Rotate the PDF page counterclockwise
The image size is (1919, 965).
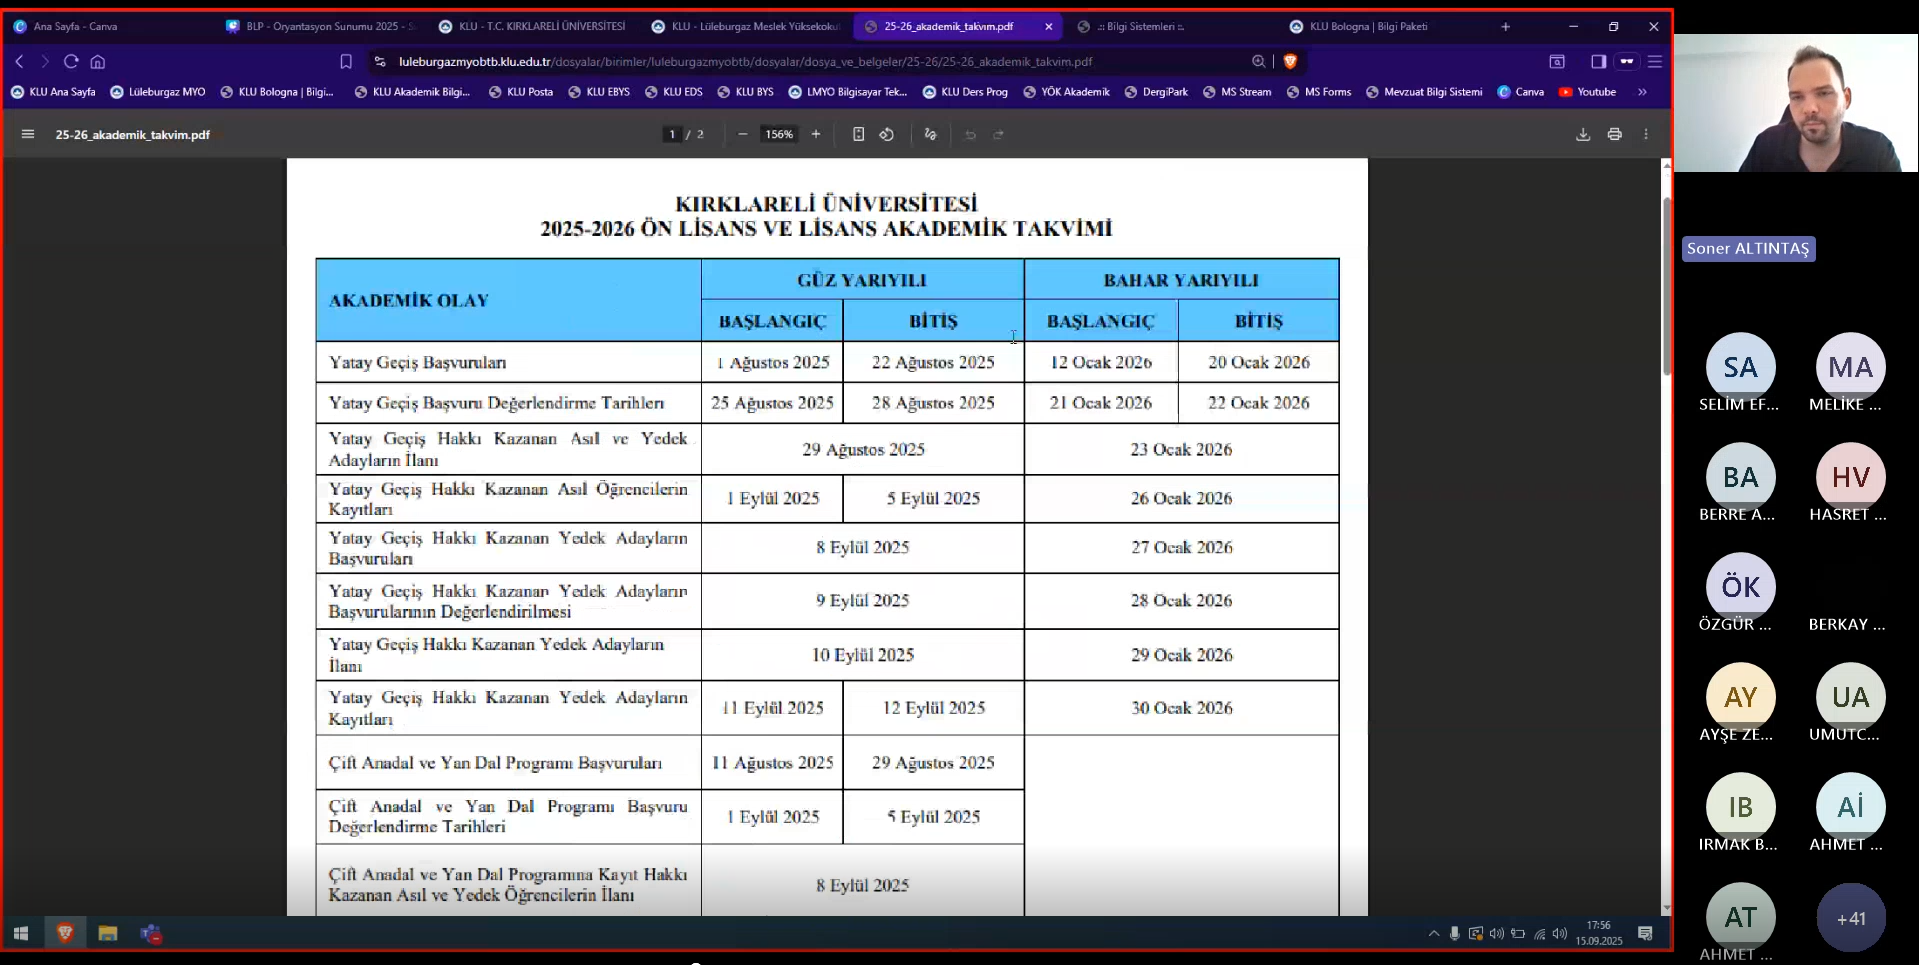pyautogui.click(x=886, y=134)
